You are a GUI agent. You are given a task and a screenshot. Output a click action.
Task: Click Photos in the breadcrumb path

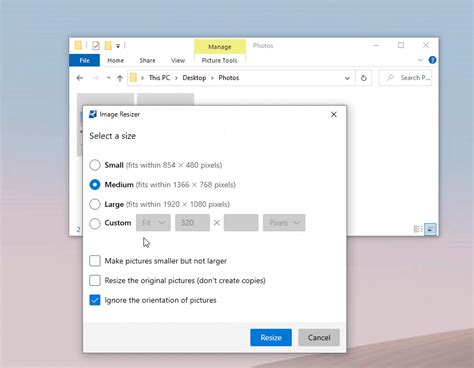coord(229,78)
